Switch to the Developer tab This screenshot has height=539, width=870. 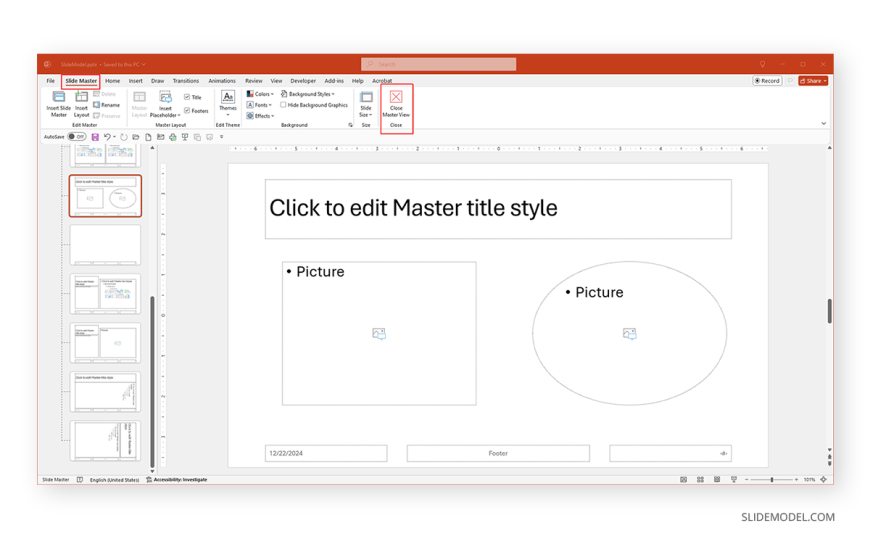pos(303,81)
